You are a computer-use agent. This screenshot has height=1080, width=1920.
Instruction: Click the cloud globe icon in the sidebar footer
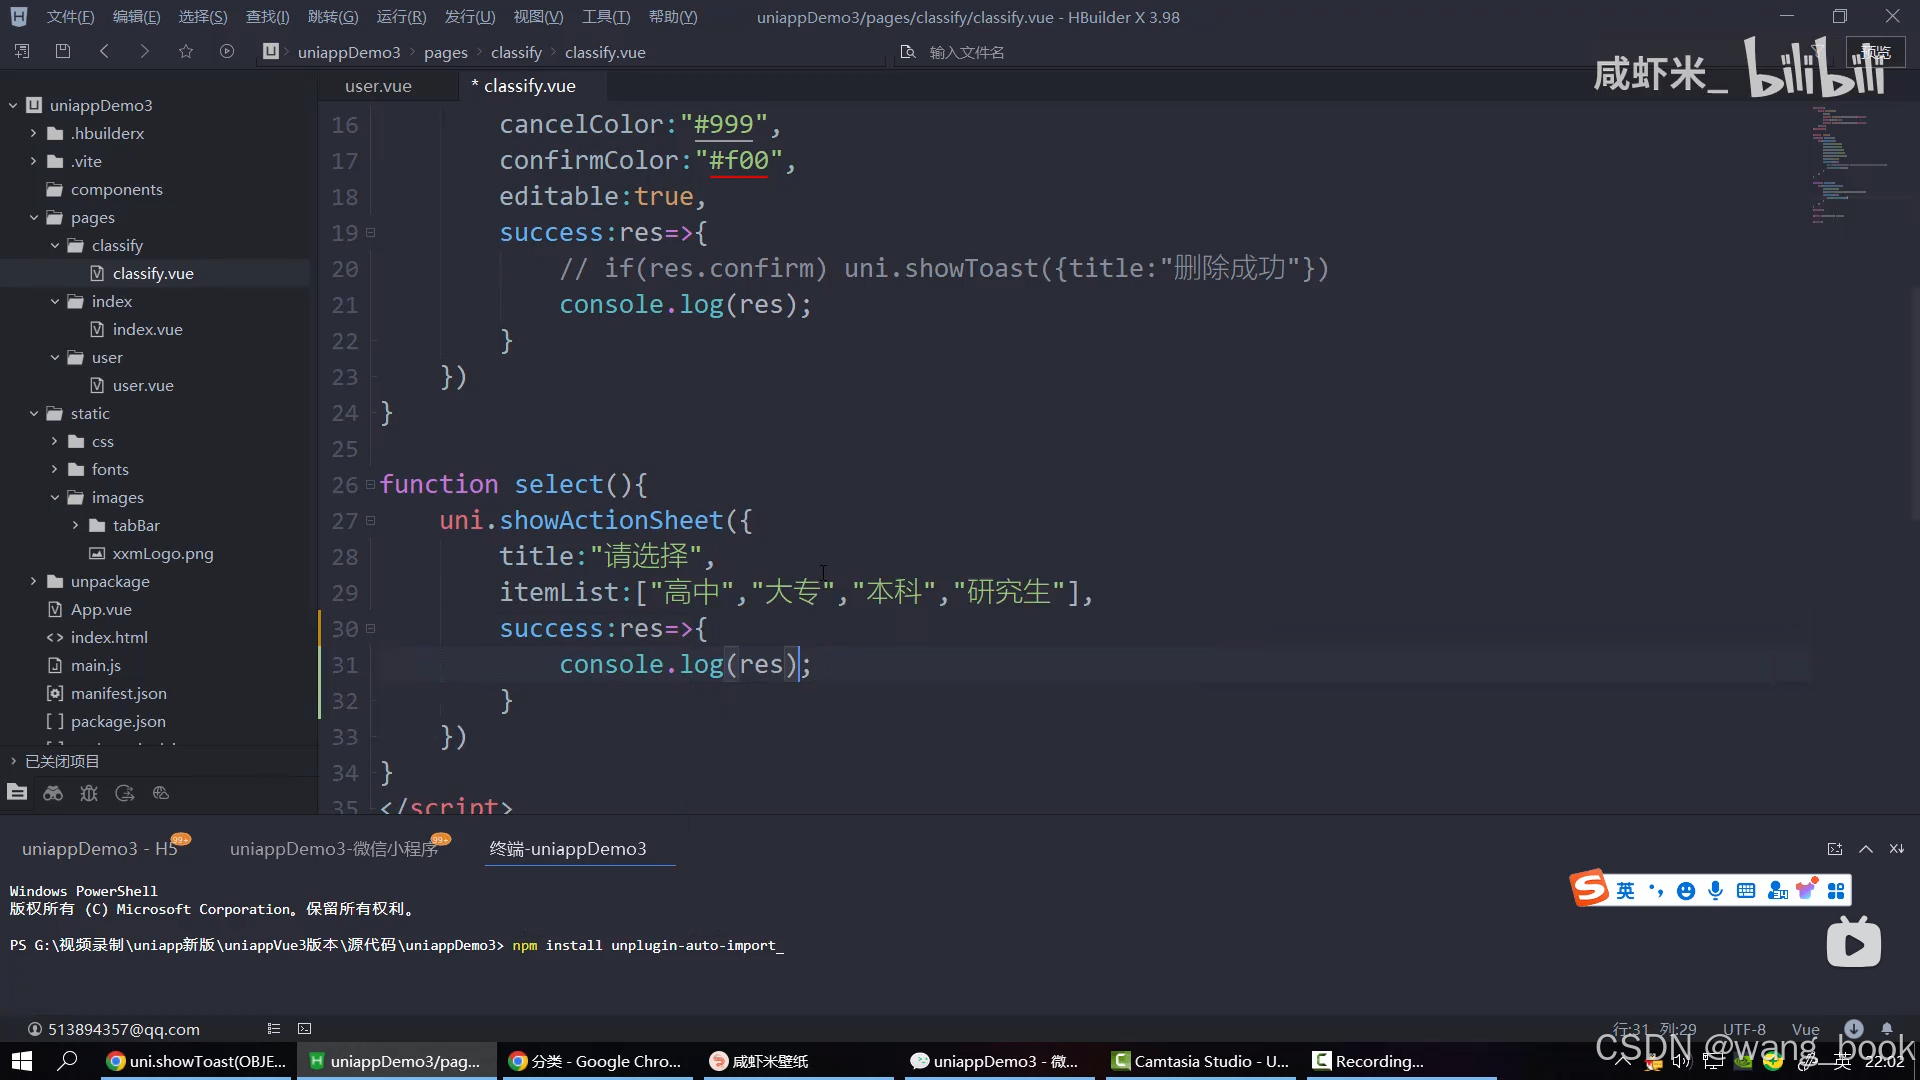(161, 793)
